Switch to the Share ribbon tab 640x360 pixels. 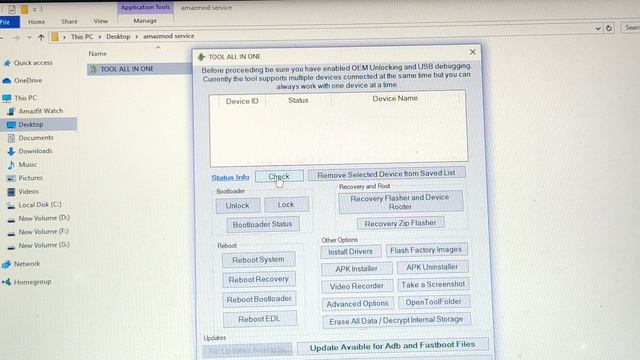coord(69,21)
